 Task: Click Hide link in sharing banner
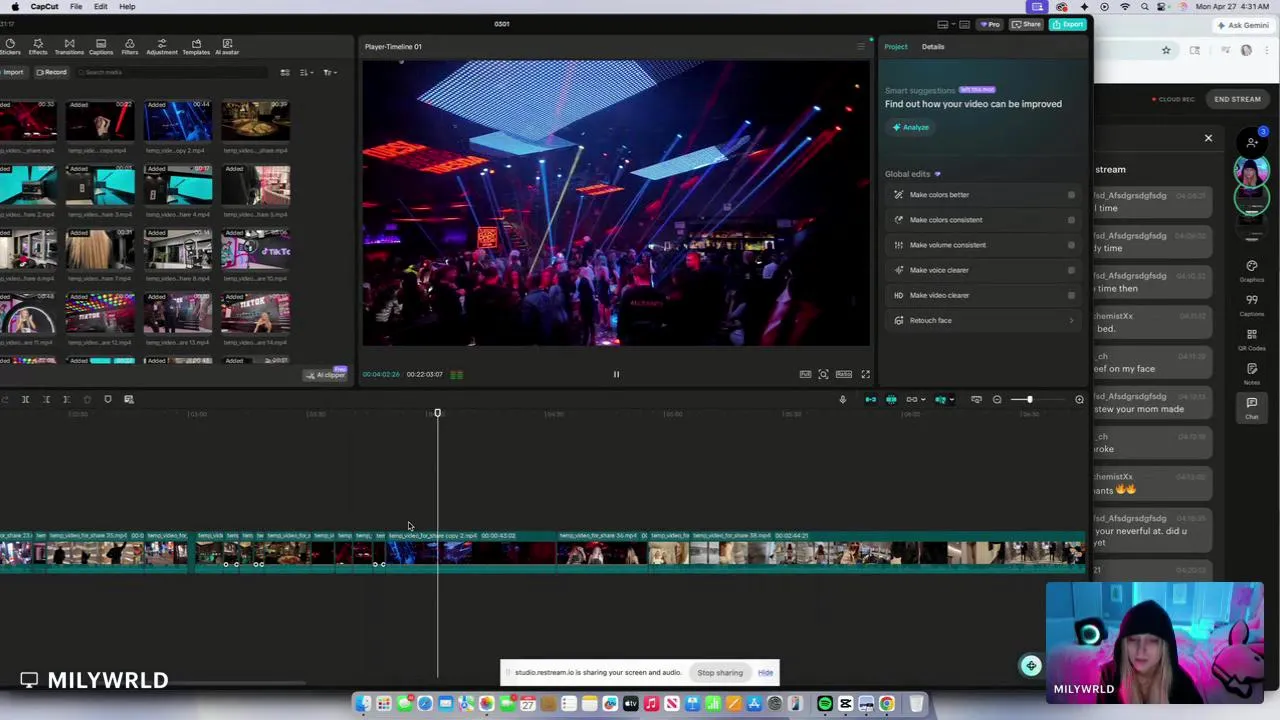pyautogui.click(x=765, y=672)
